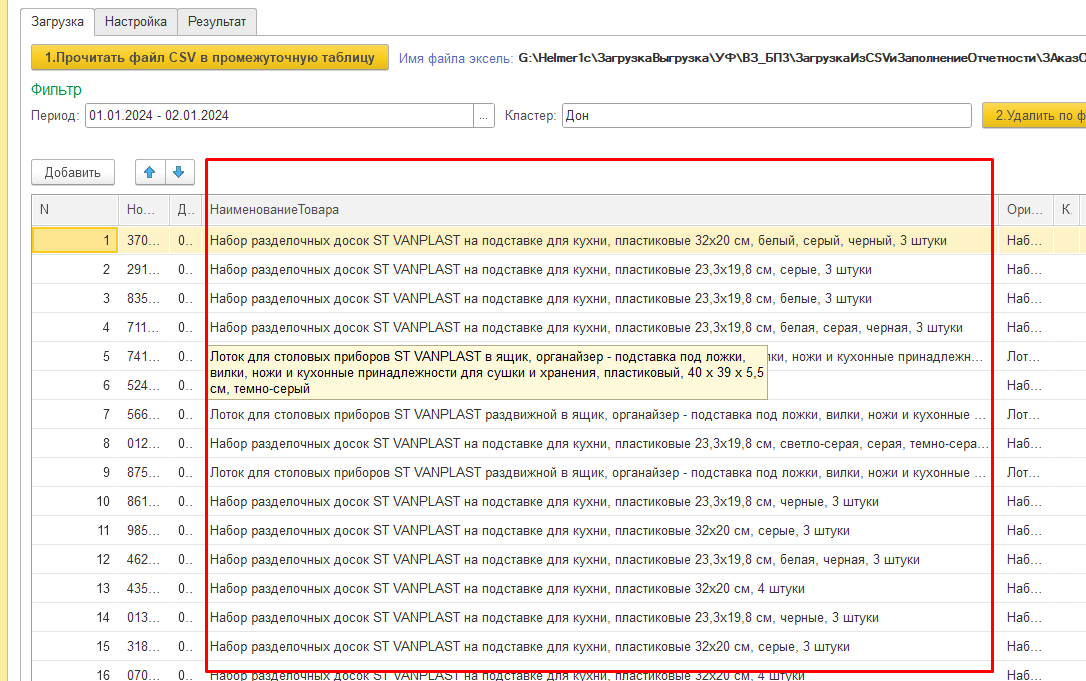
Task: Click cell 435… in row 13
Action: click(x=144, y=589)
